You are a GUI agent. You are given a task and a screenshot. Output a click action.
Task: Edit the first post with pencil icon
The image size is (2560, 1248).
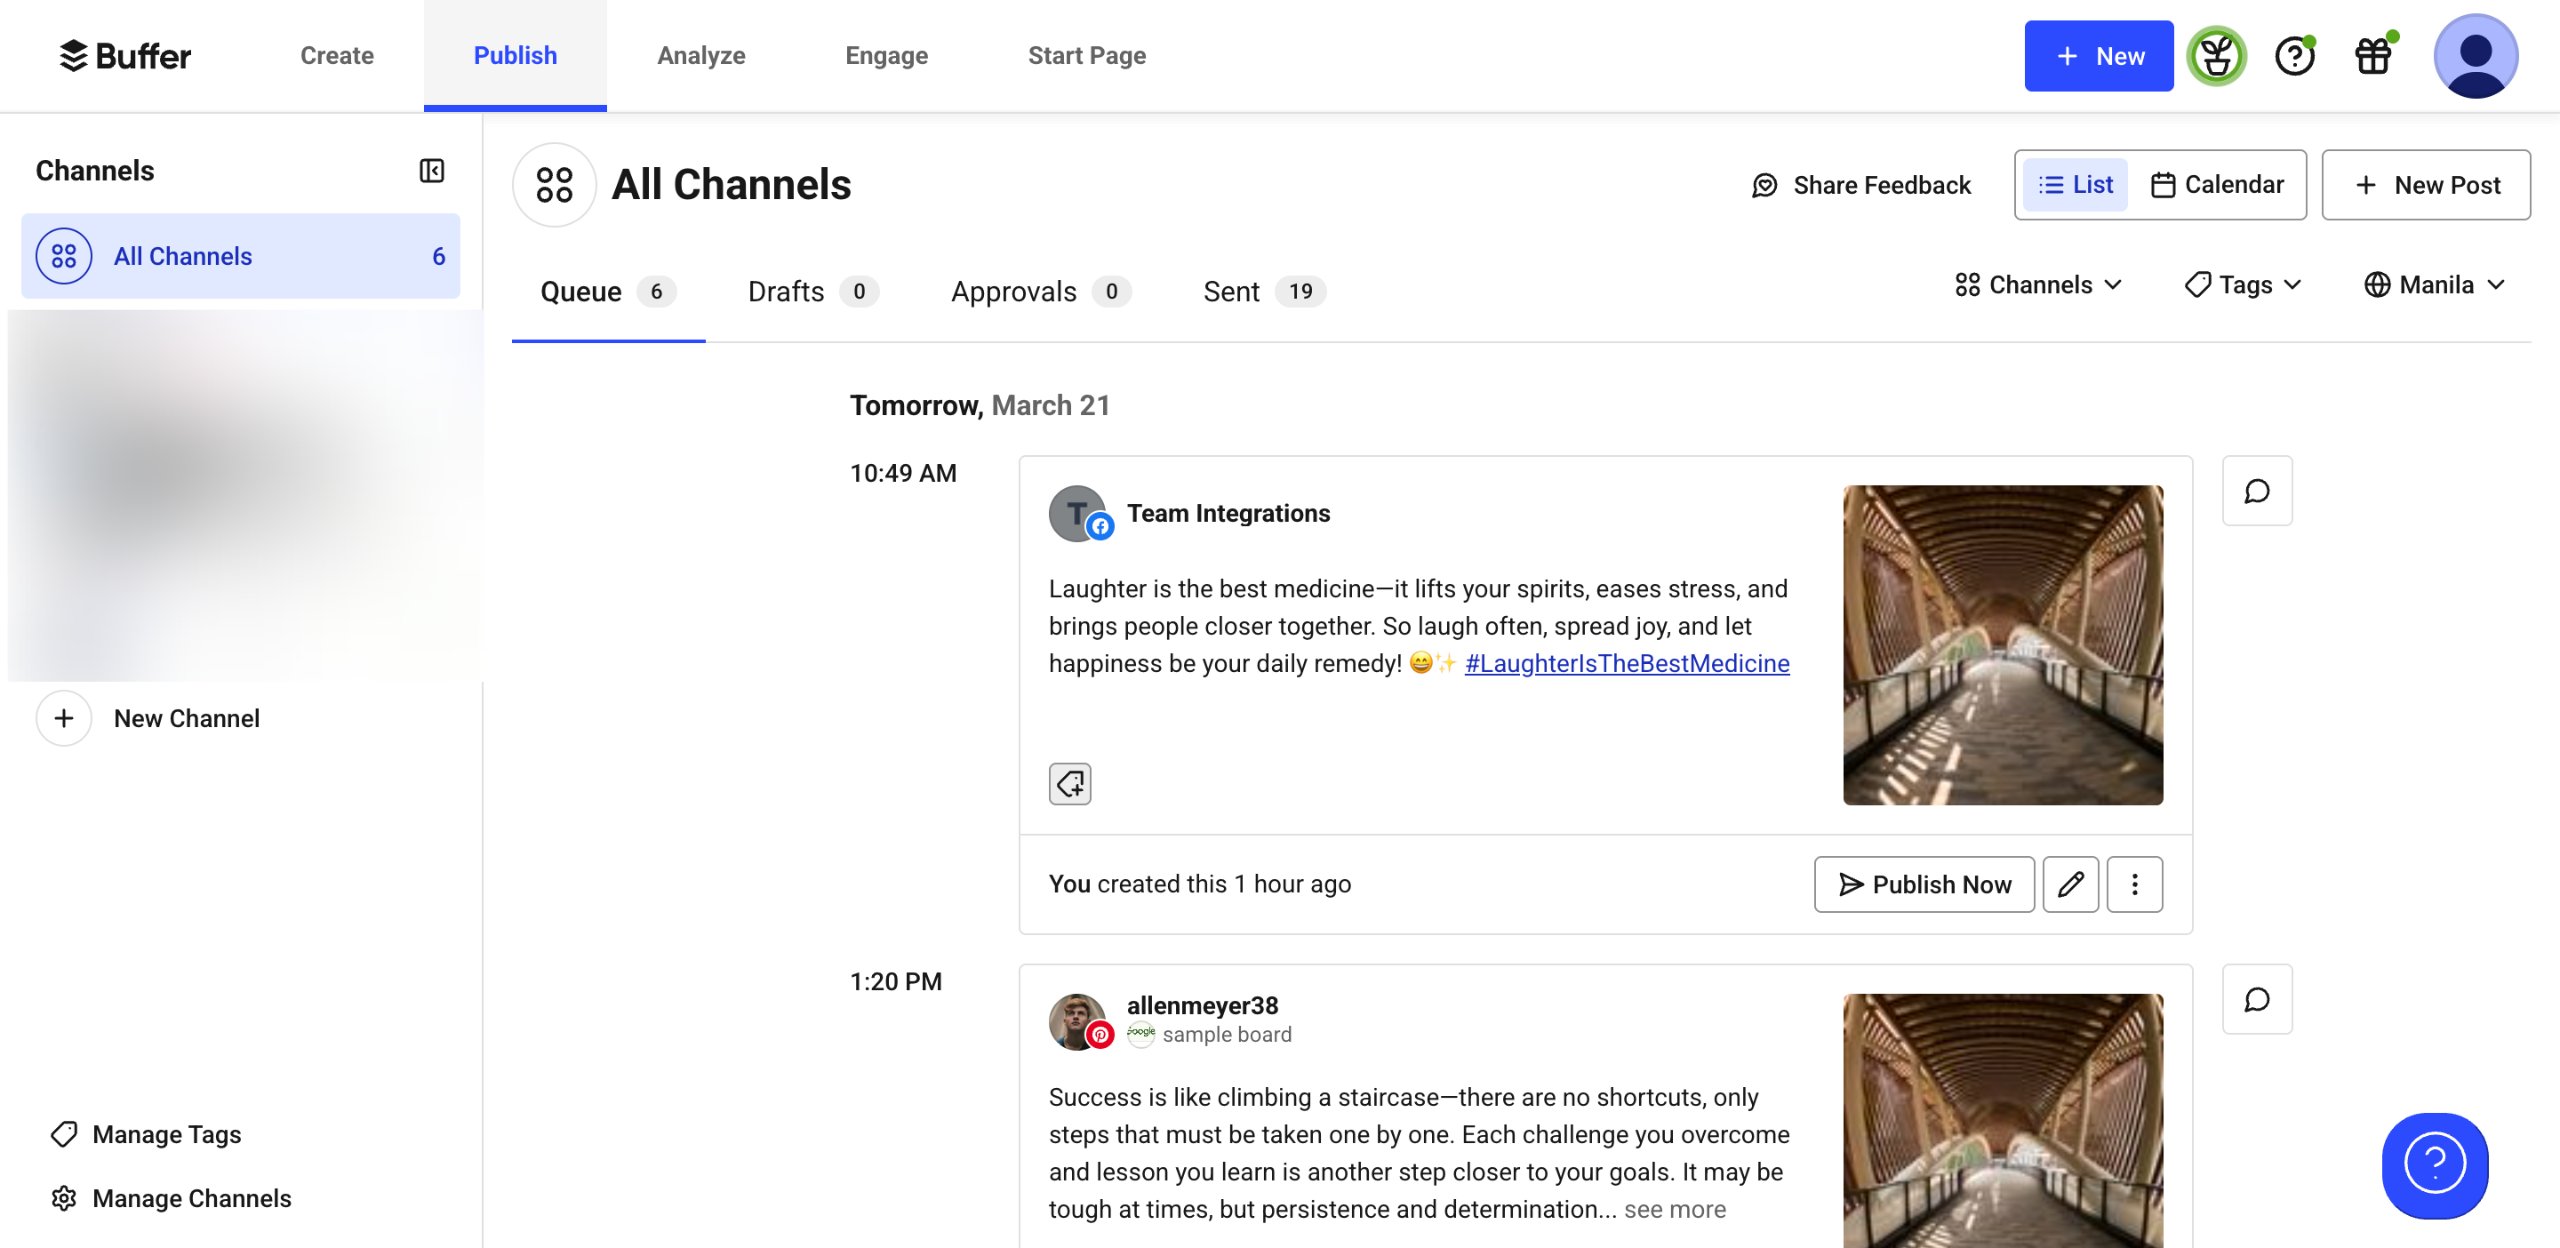coord(2070,884)
